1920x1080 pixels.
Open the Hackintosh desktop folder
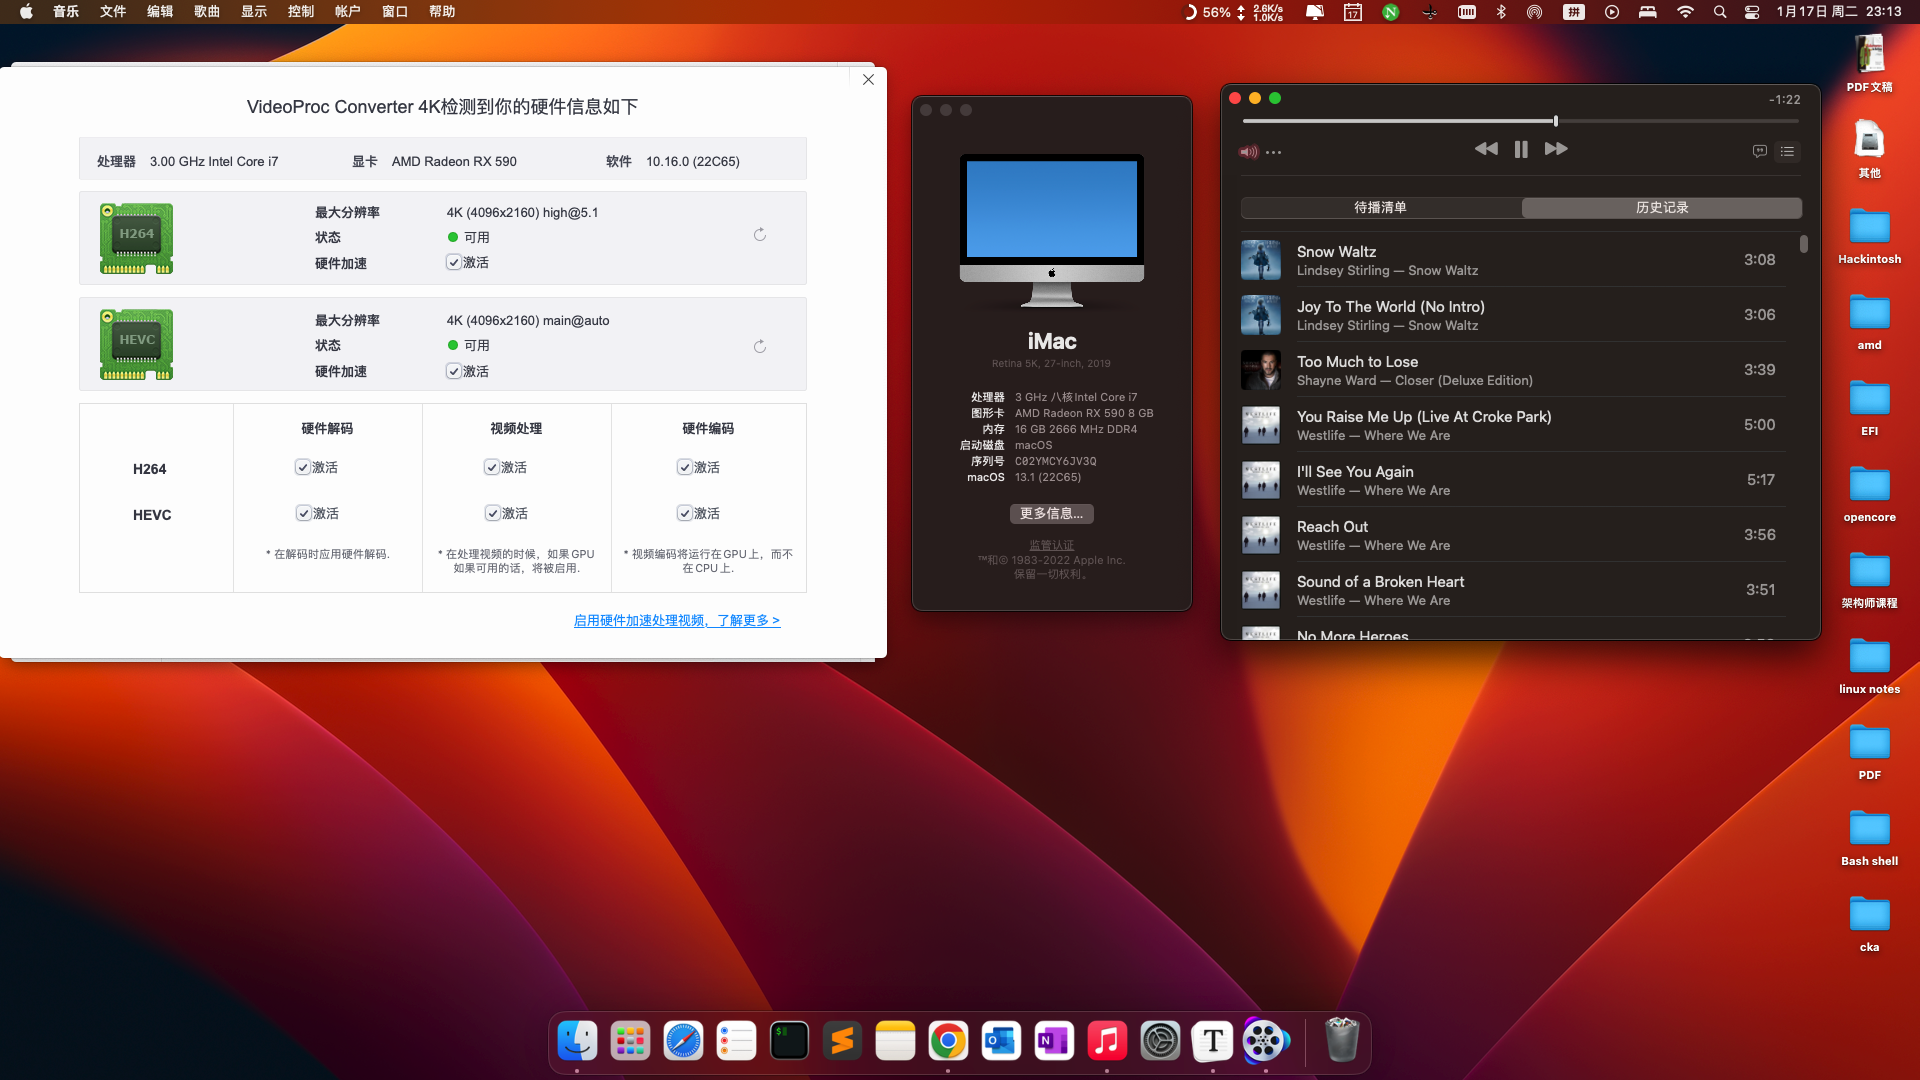click(1869, 236)
